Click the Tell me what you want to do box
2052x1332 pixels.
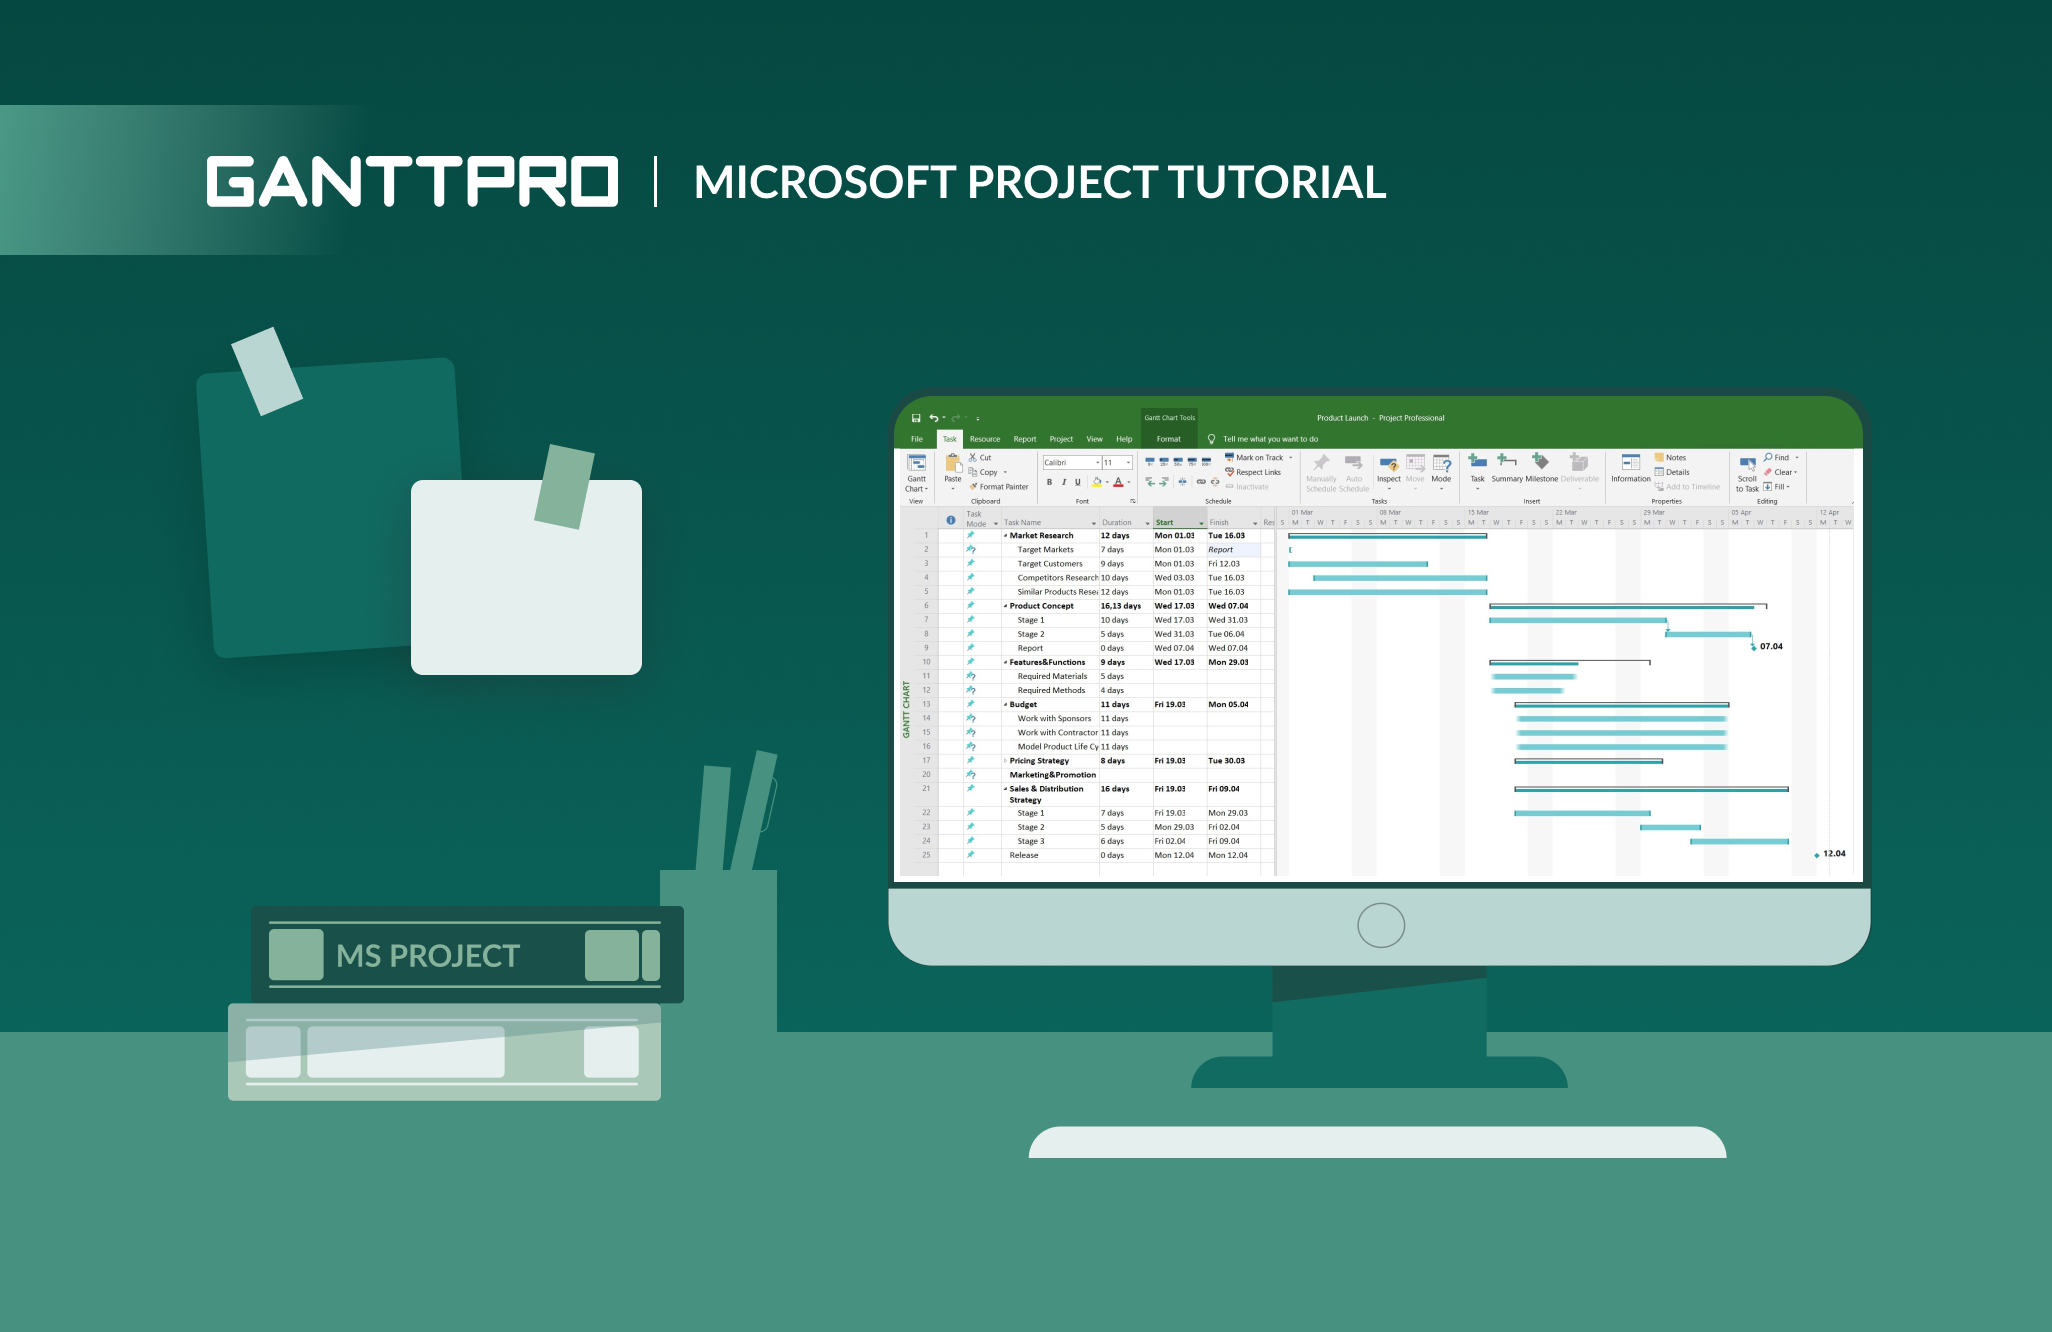(1263, 439)
